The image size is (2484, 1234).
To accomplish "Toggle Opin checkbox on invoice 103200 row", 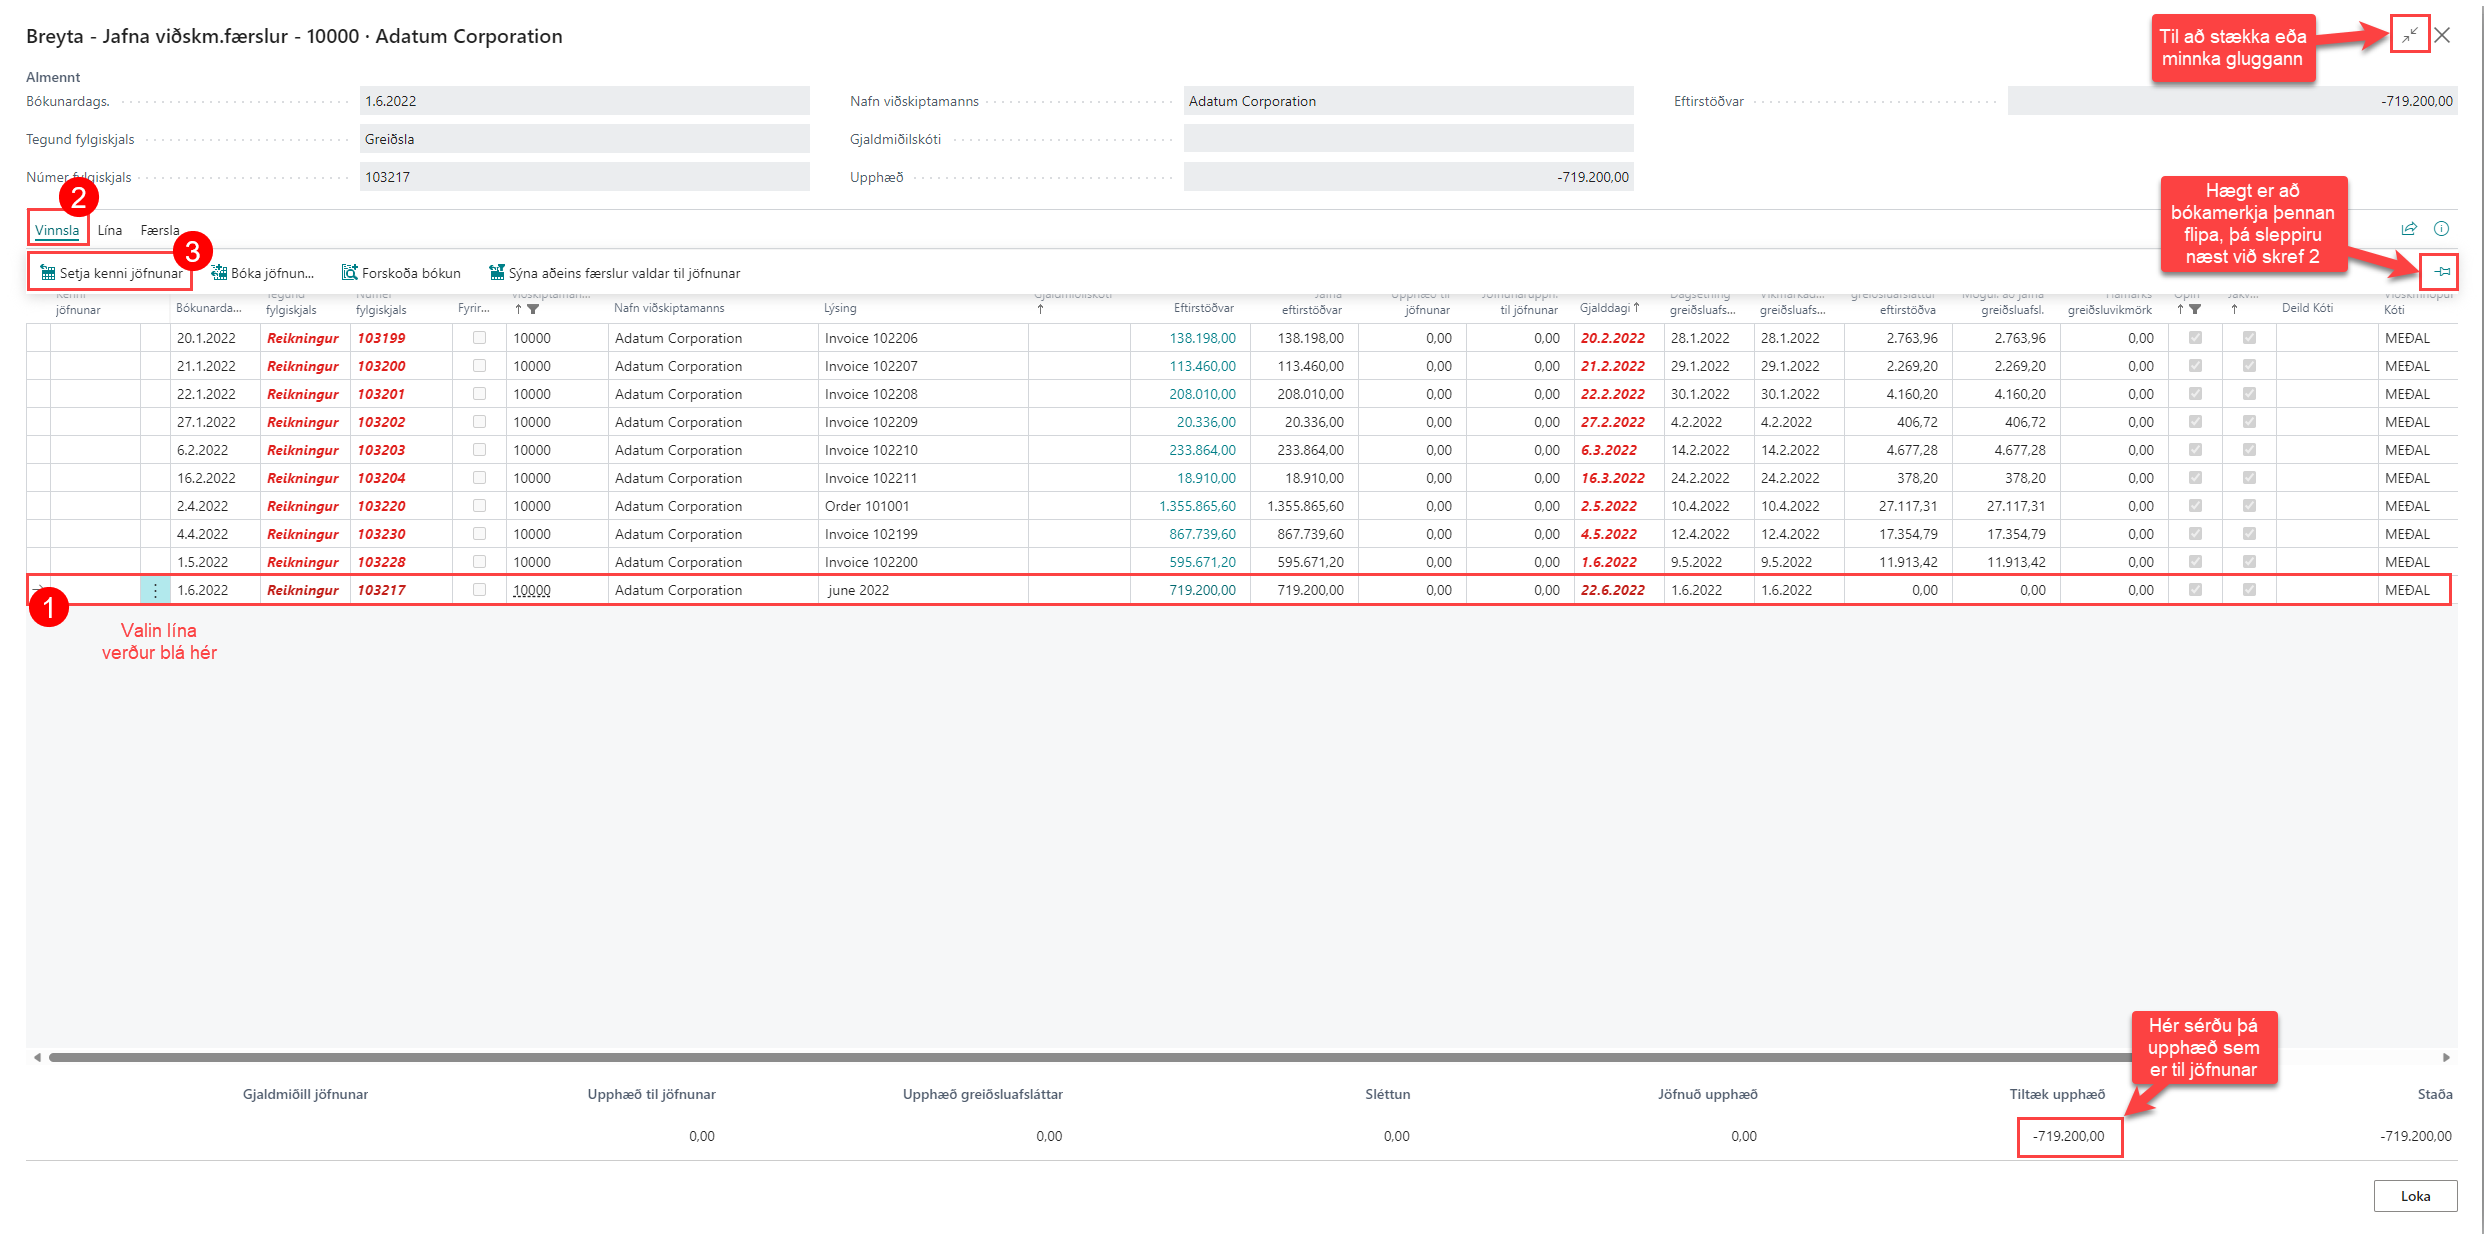I will pos(2195,366).
